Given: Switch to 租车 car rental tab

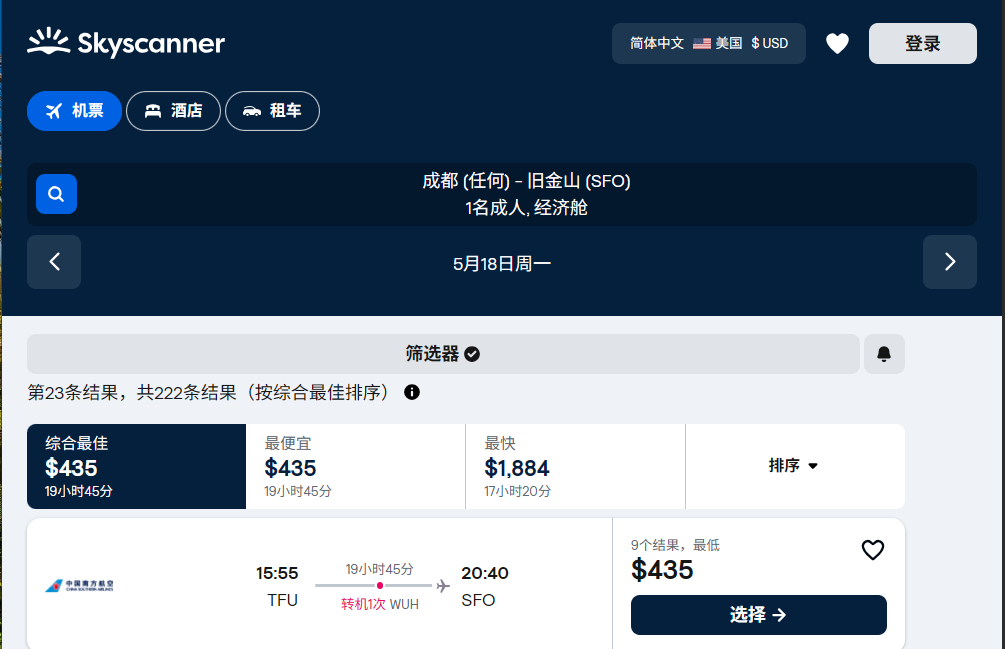Looking at the screenshot, I should pos(272,111).
